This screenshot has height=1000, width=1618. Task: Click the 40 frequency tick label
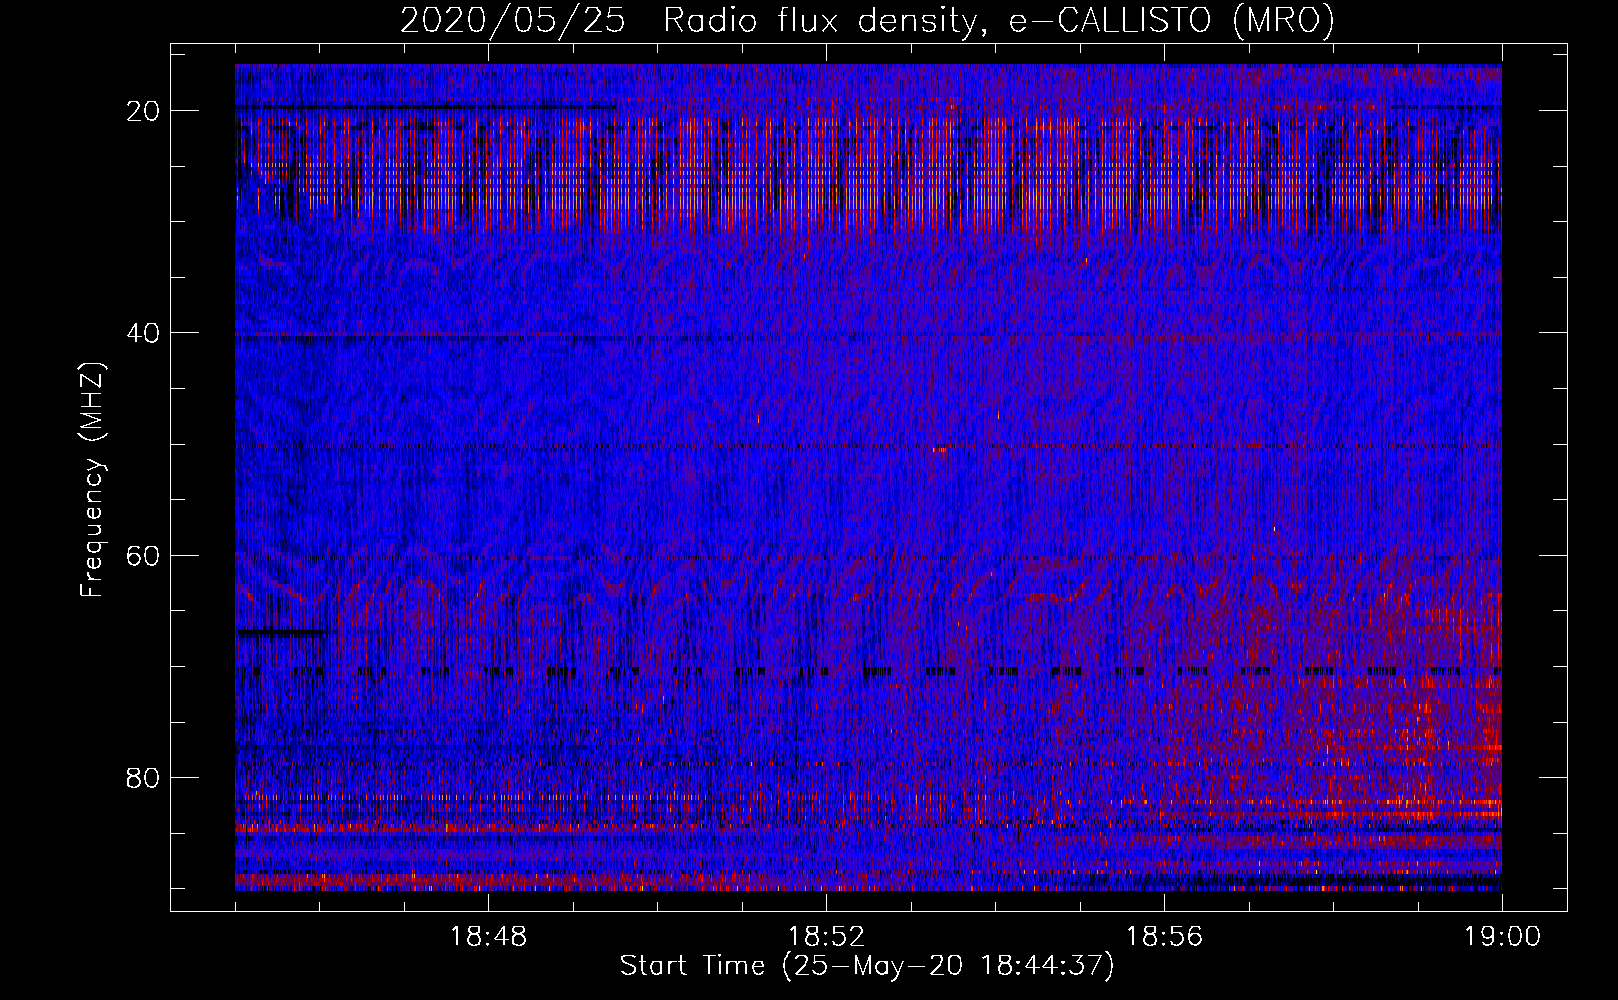(145, 333)
